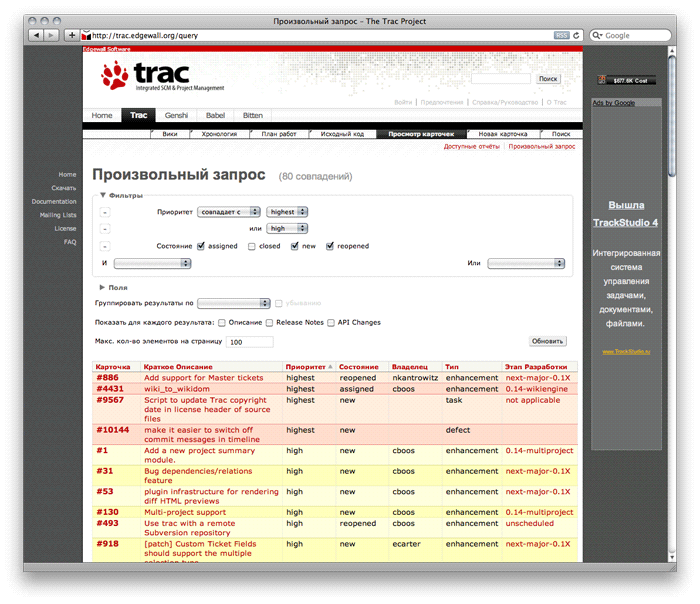Check the Release Notes checkbox

[270, 322]
